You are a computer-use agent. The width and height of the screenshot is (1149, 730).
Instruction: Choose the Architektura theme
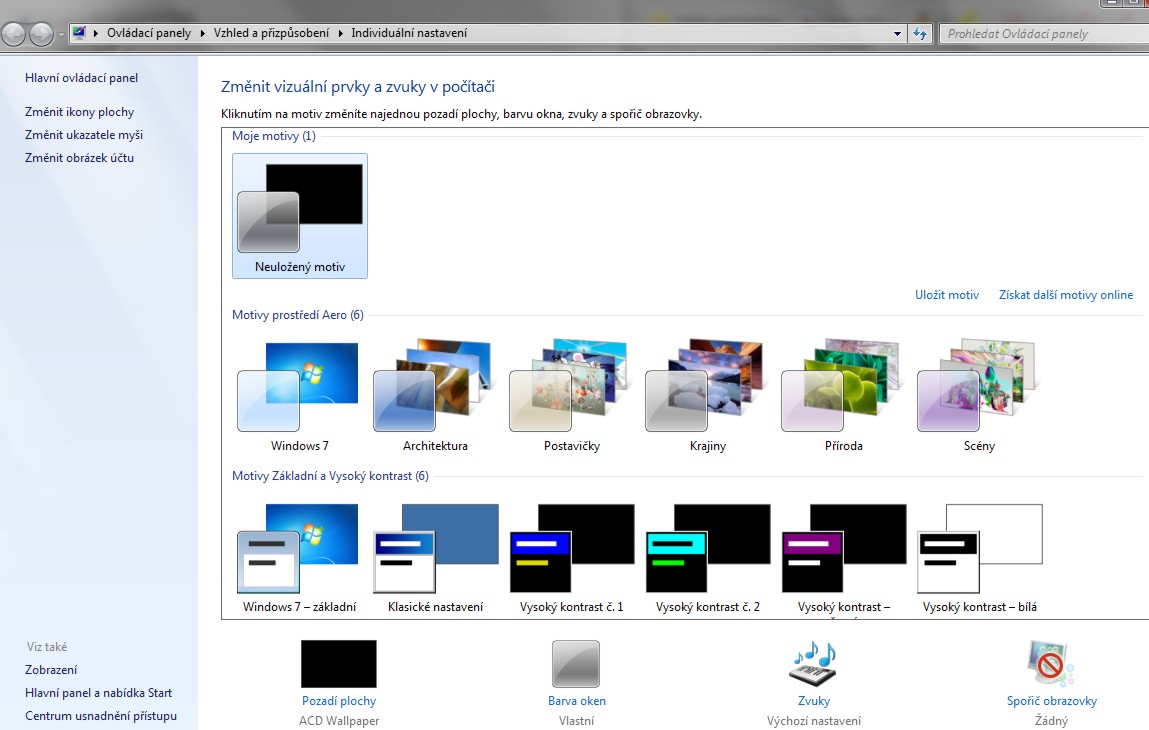point(435,395)
